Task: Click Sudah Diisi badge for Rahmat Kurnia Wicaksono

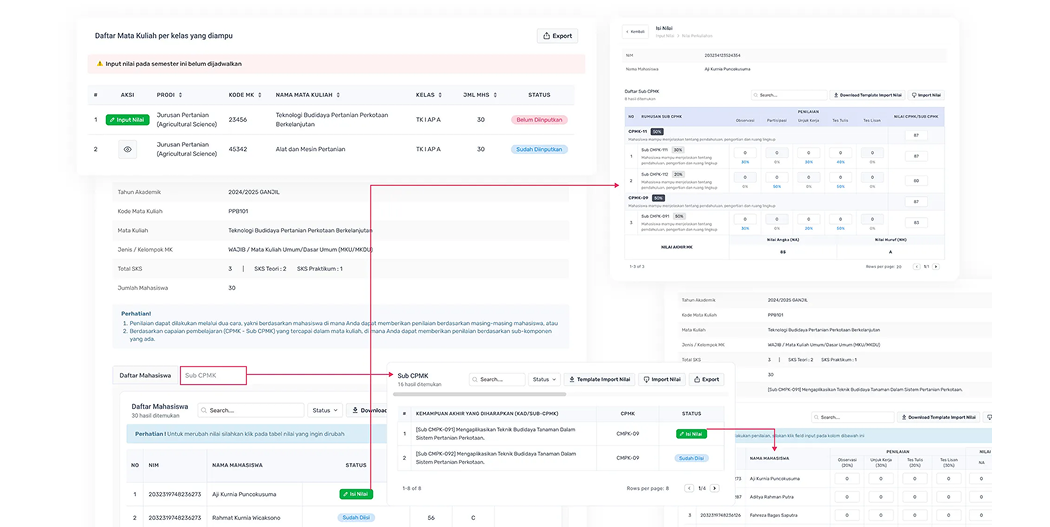Action: coord(356,518)
